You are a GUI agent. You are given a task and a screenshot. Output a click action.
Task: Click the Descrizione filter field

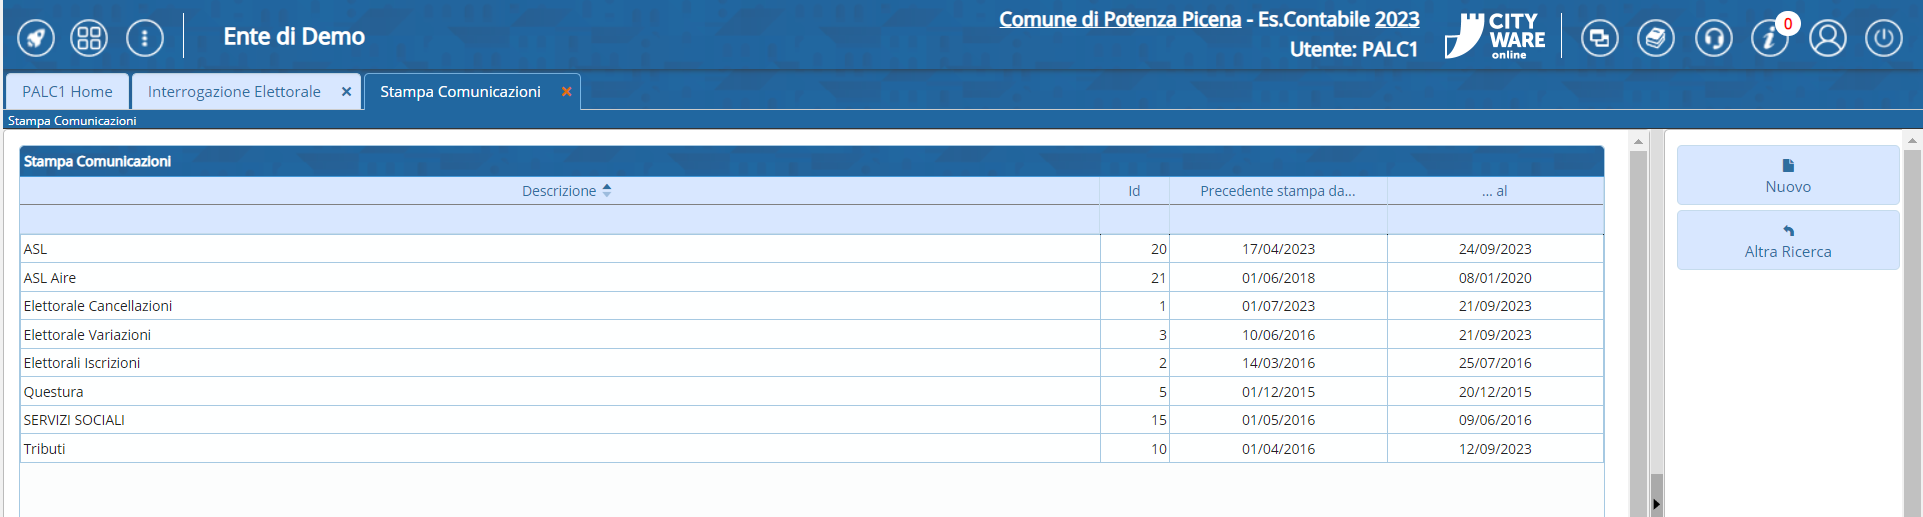(x=559, y=220)
